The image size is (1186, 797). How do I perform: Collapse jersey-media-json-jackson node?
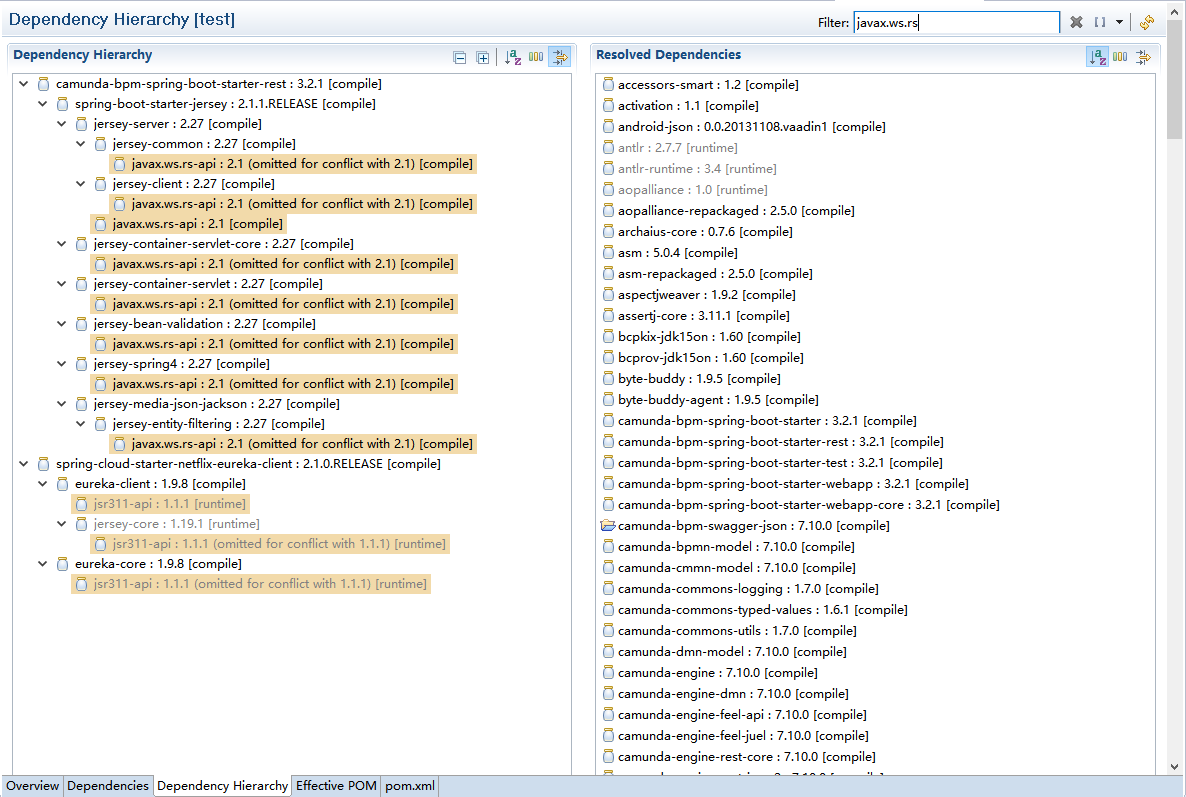tap(61, 404)
